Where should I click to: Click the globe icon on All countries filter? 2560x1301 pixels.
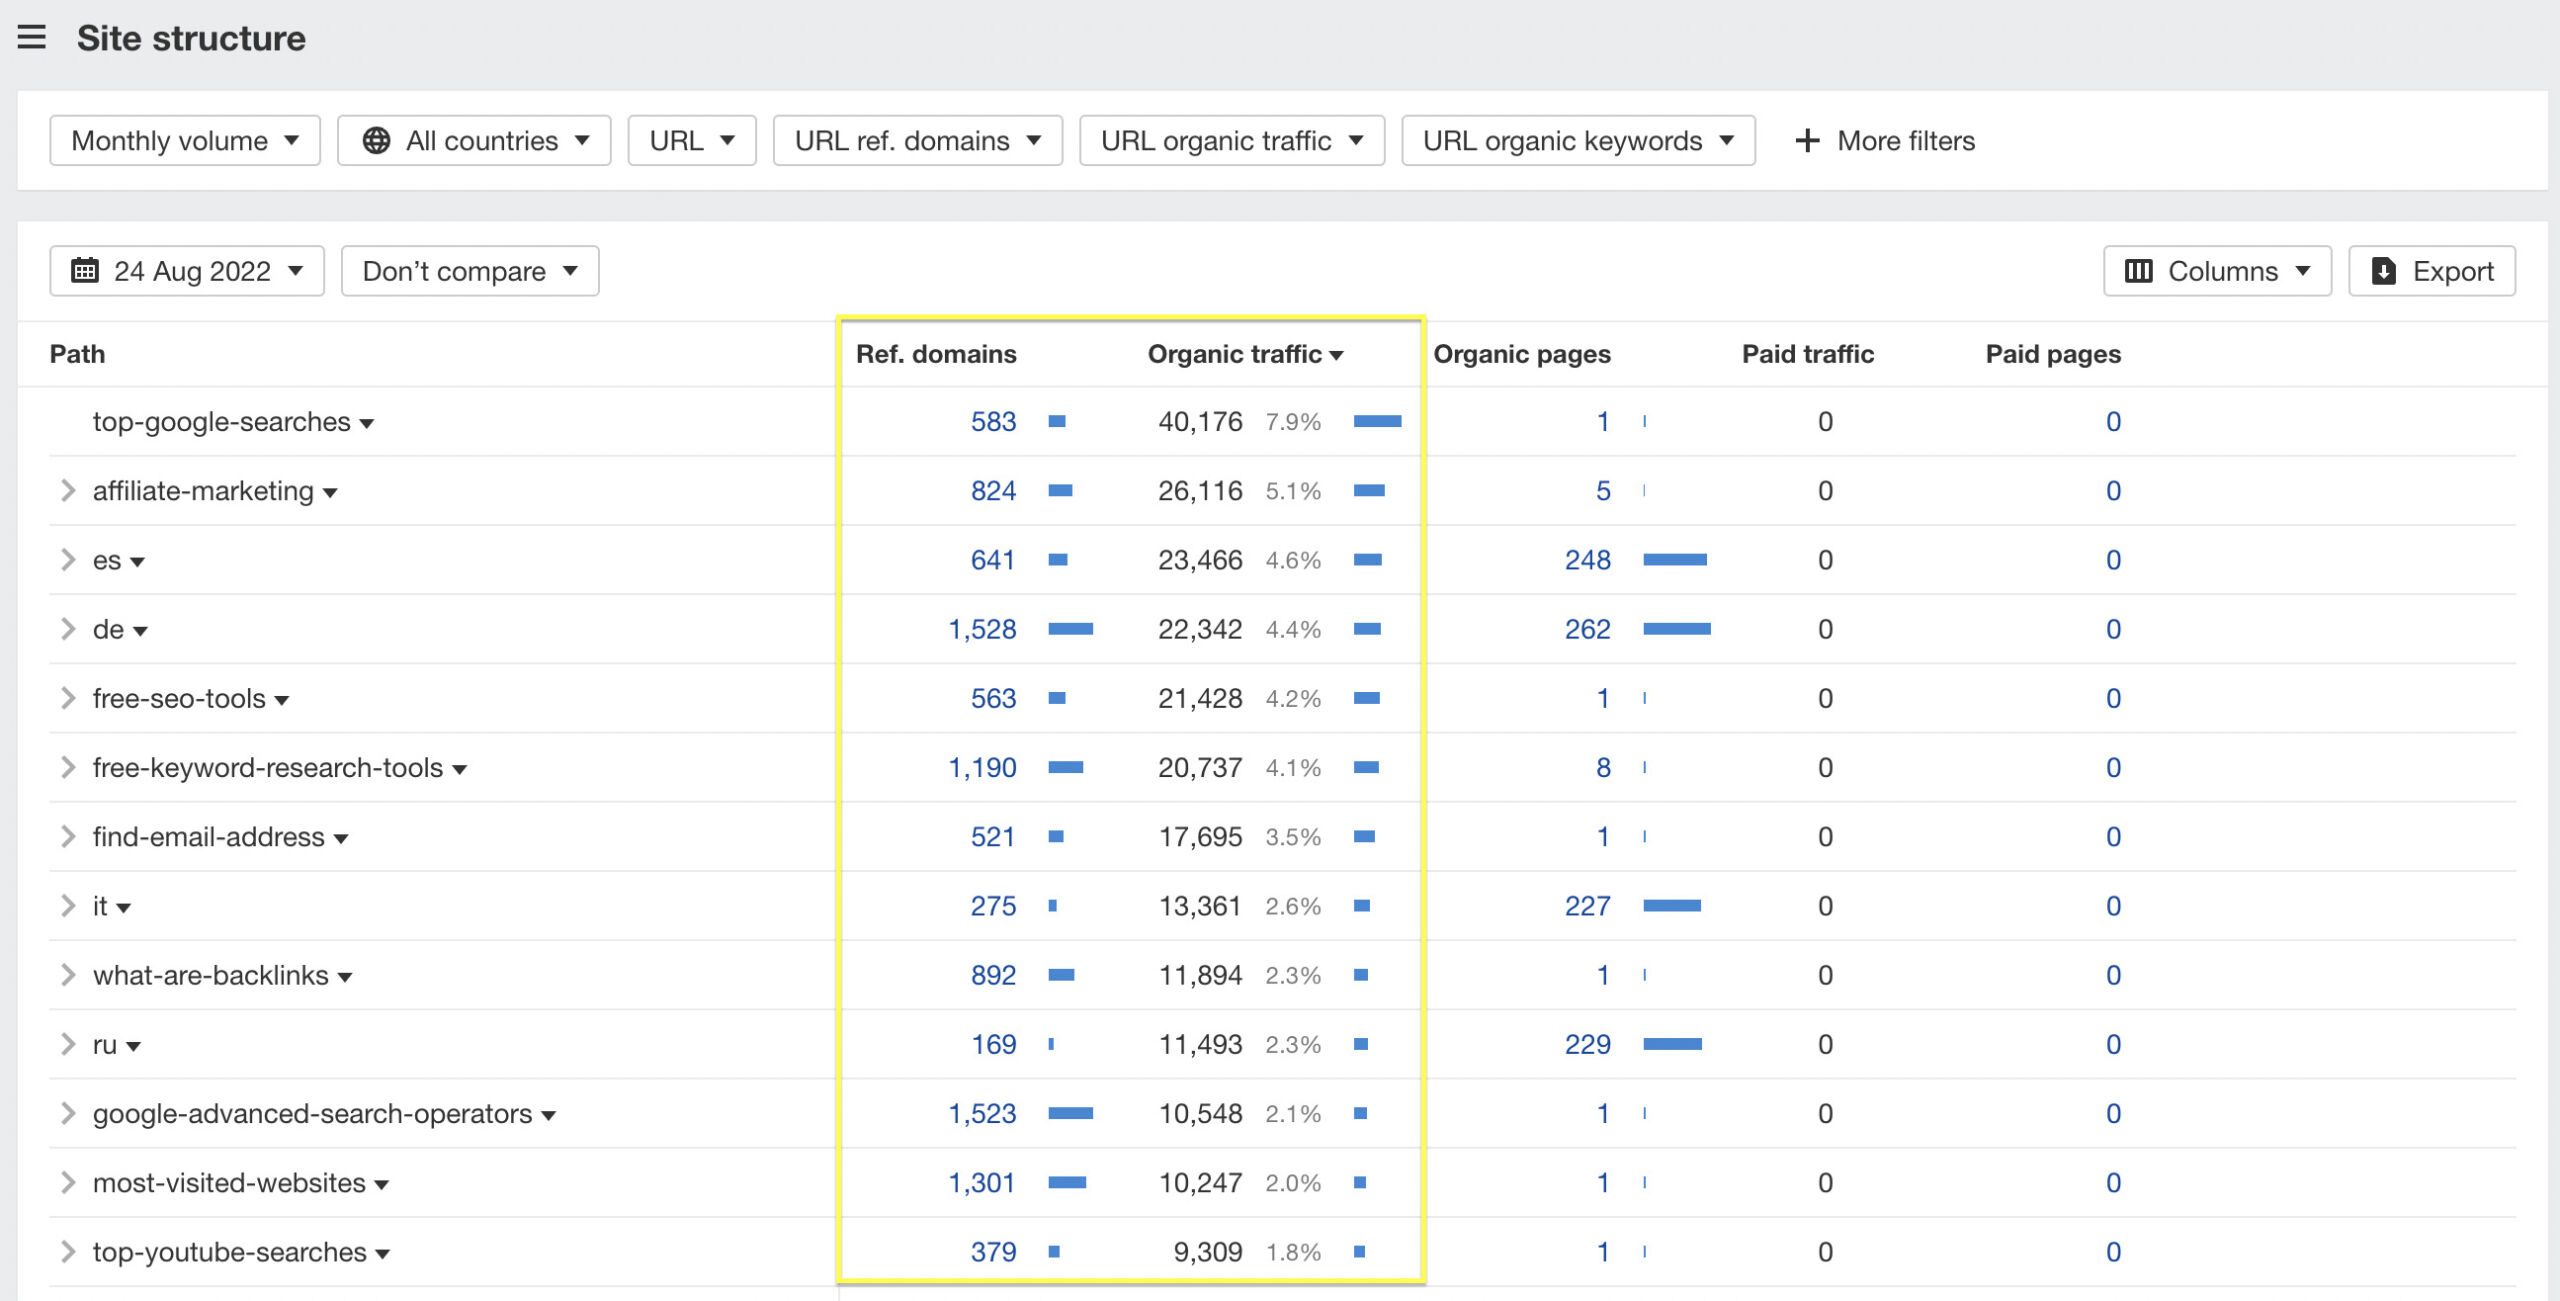click(x=378, y=140)
